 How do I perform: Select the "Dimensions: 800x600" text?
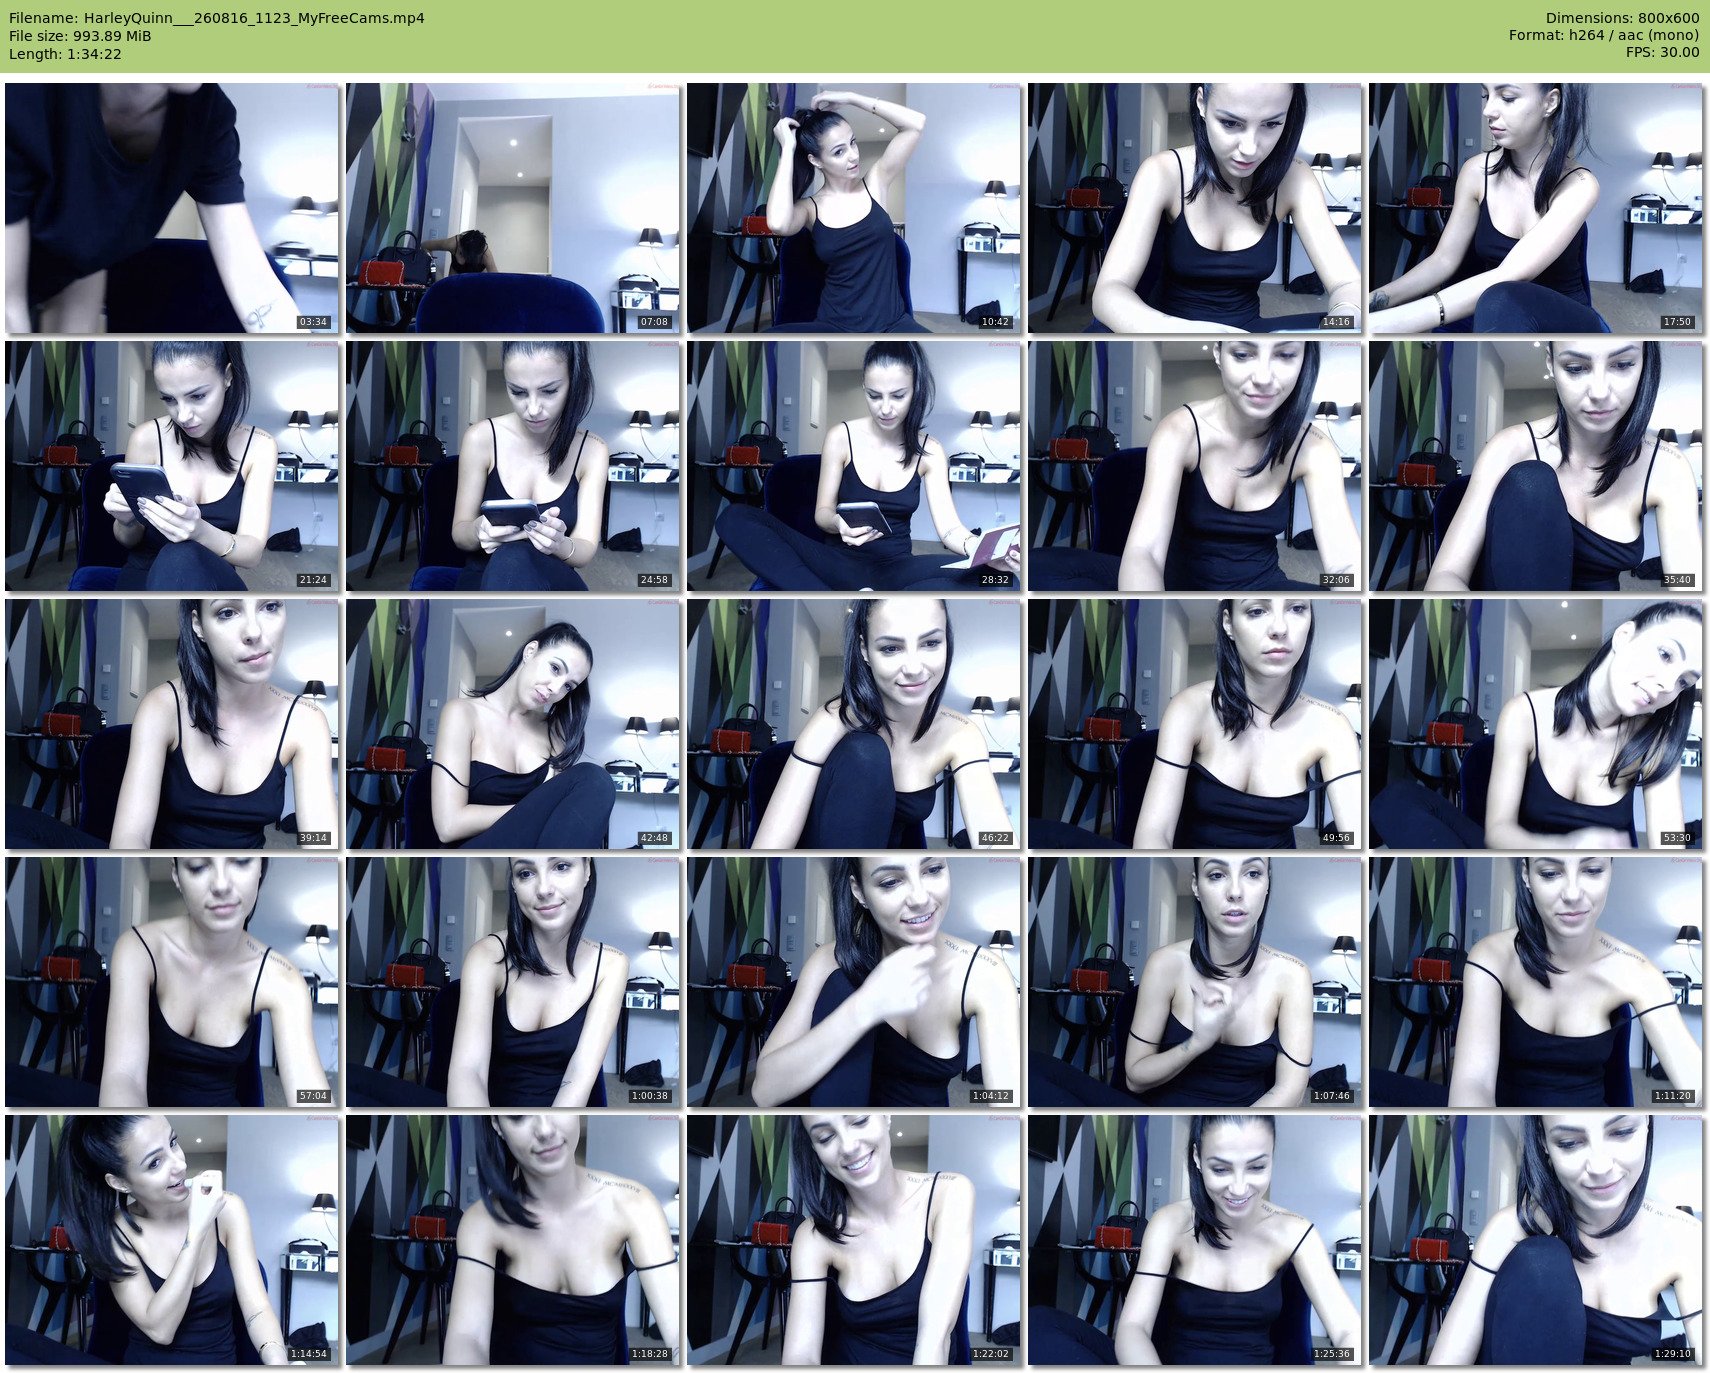(1622, 18)
